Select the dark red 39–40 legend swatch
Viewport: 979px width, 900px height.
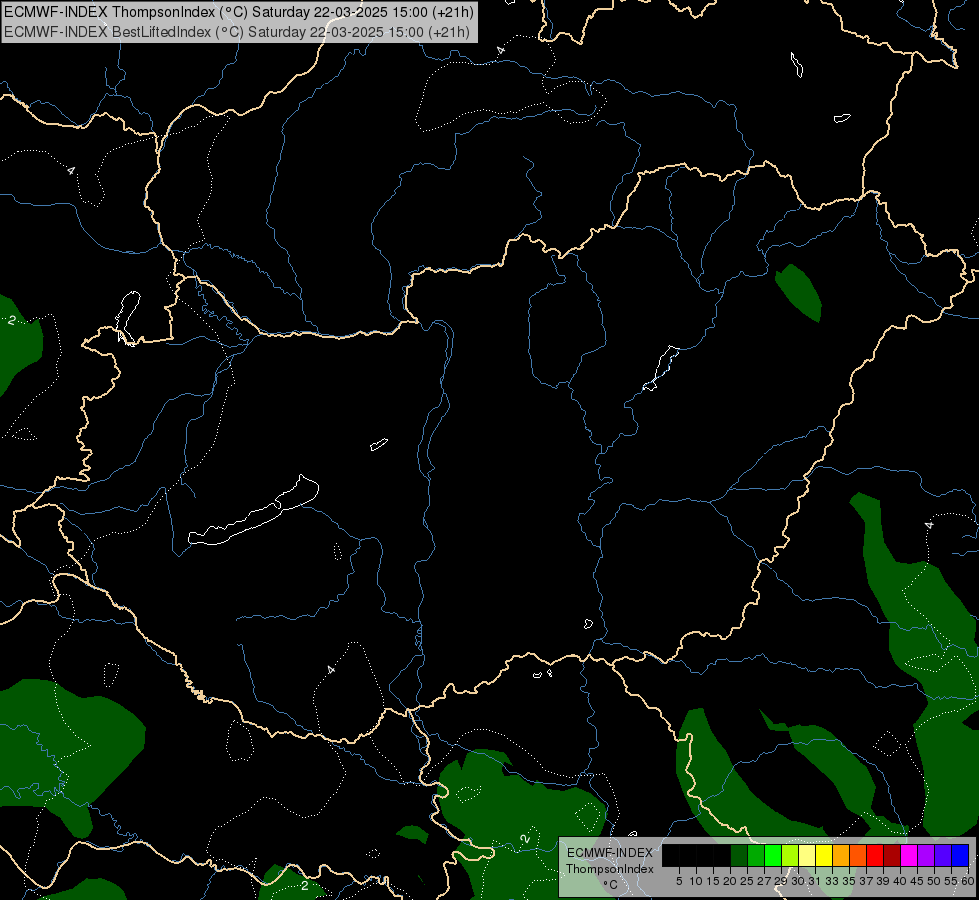[x=892, y=856]
